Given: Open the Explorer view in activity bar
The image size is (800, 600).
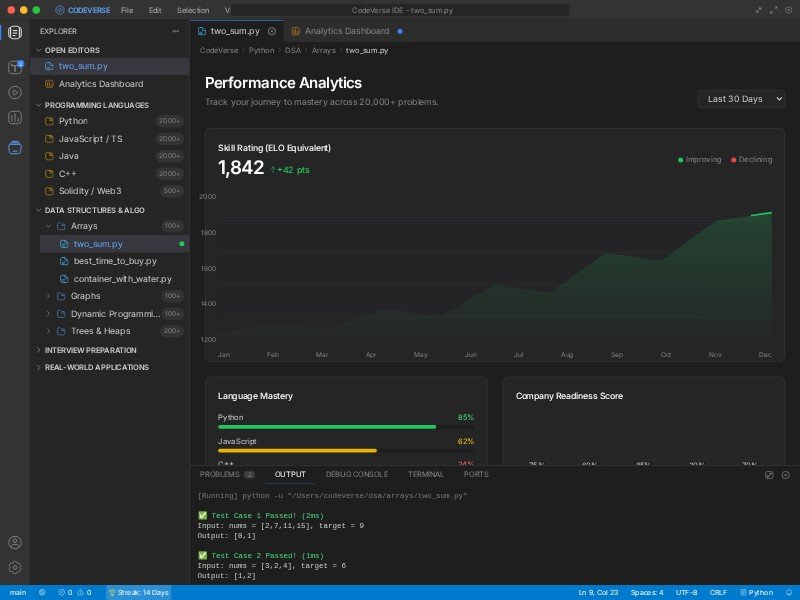Looking at the screenshot, I should 15,32.
